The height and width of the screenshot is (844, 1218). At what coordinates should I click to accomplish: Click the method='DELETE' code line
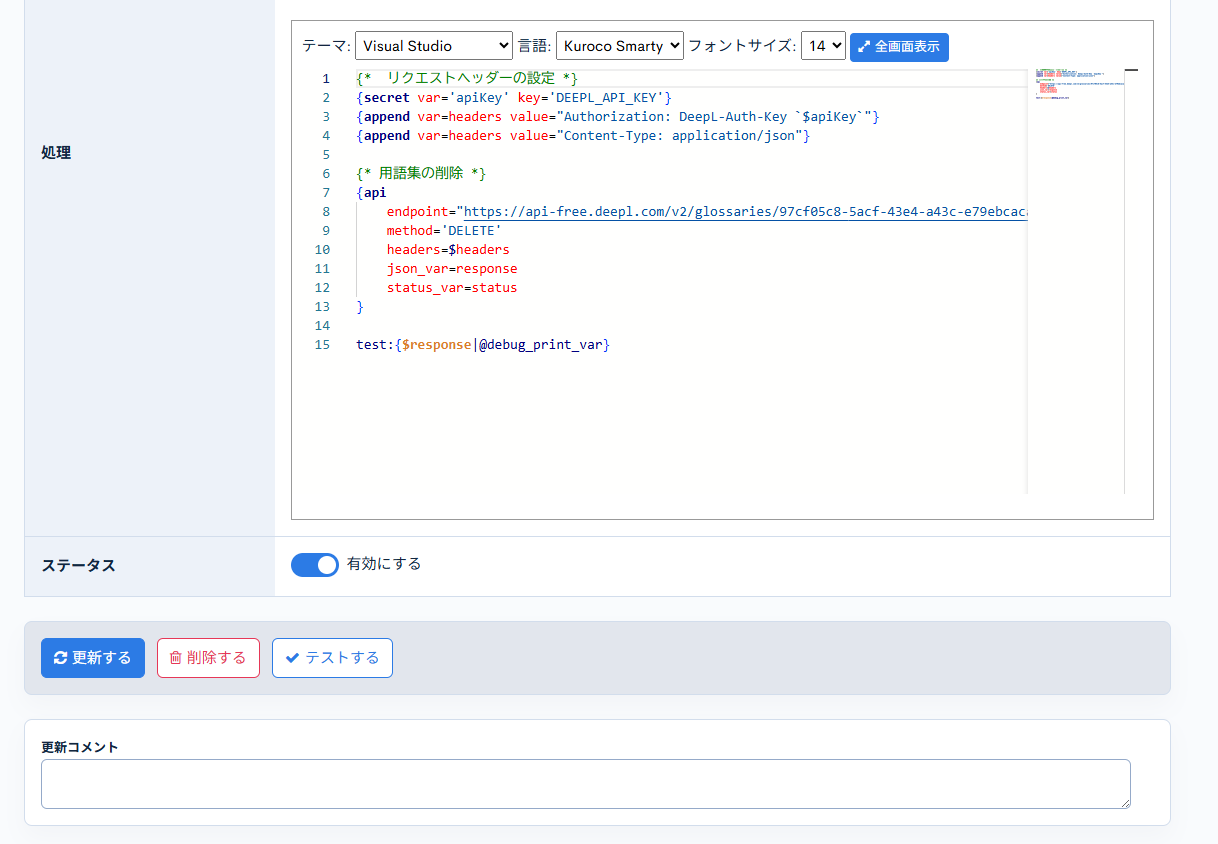click(444, 231)
